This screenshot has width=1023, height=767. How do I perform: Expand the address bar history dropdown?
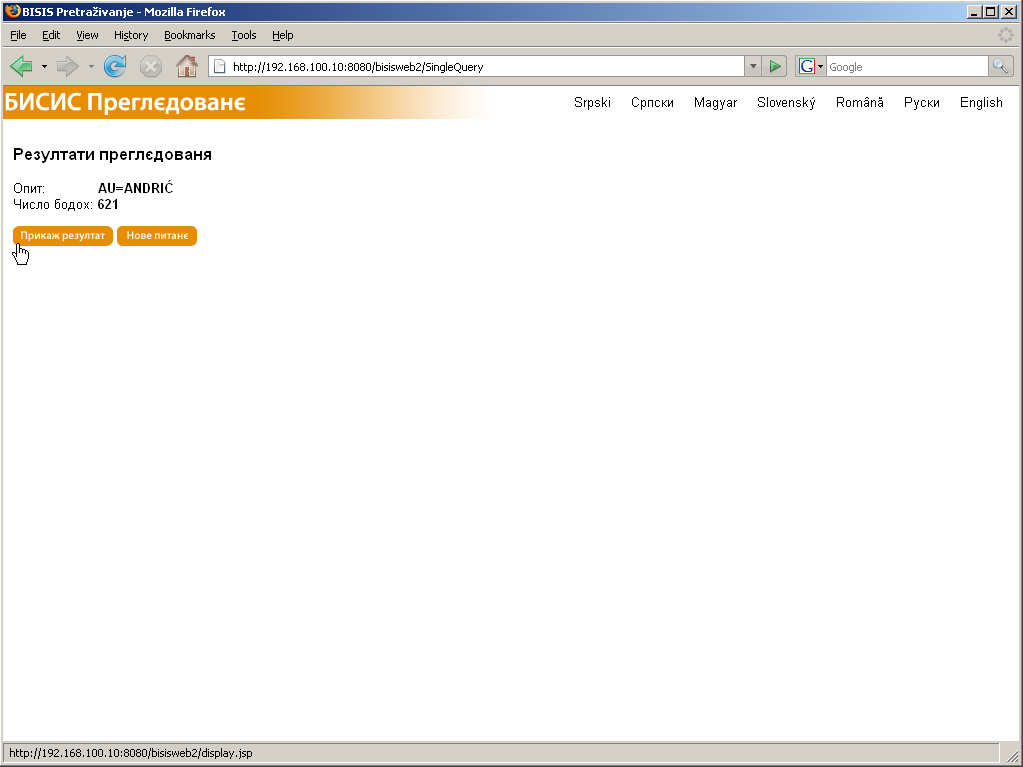click(x=753, y=67)
